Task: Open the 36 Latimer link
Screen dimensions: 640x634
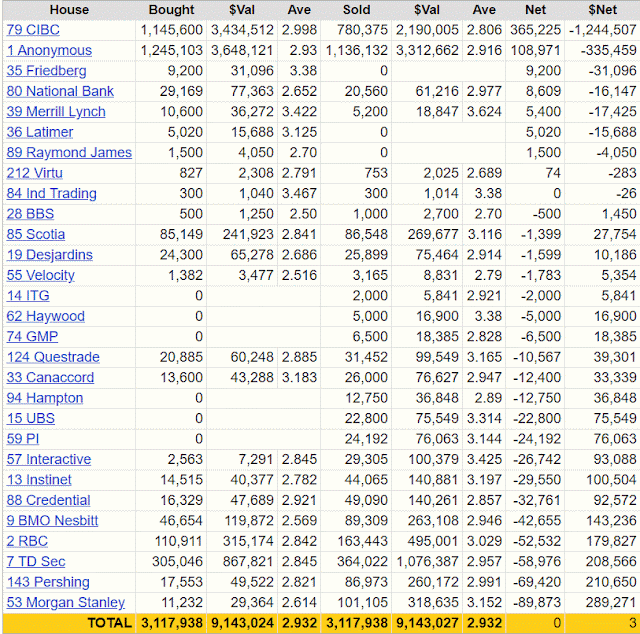Action: (40, 132)
